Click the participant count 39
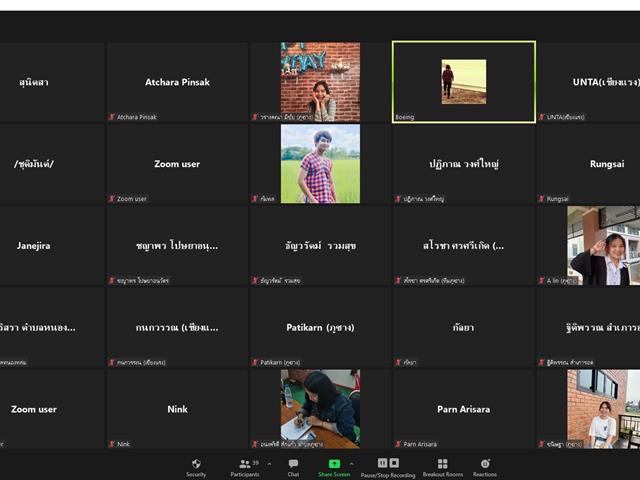Screen dimensions: 640x480 tap(256, 463)
